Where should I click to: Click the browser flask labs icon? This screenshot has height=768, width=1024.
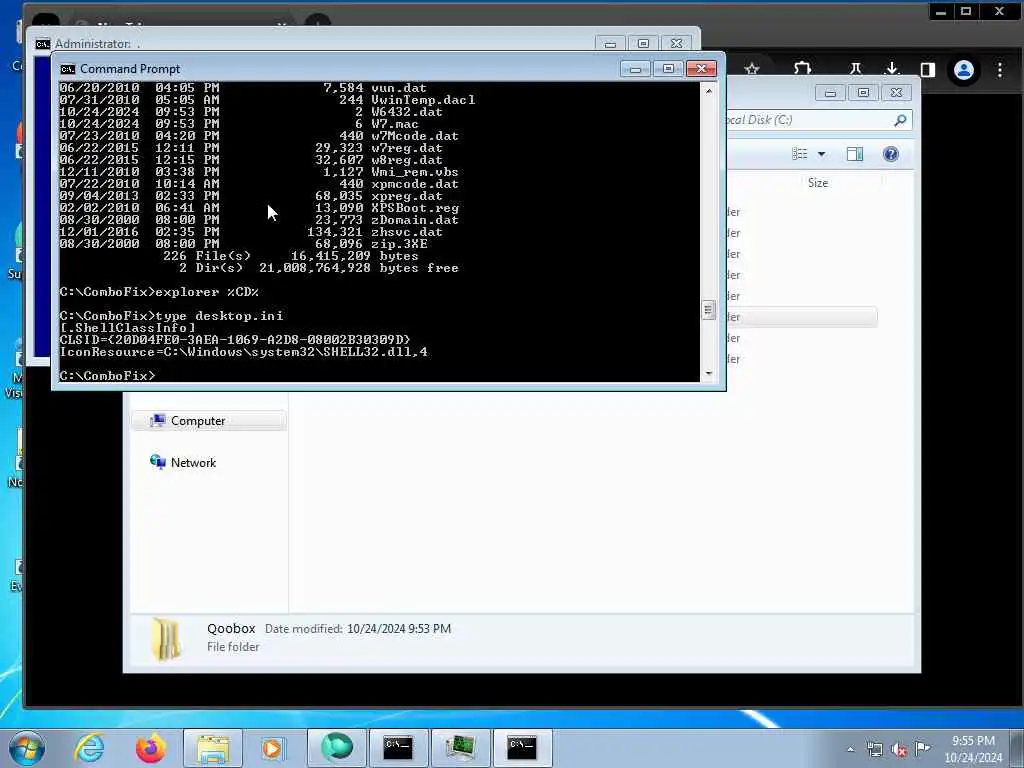(x=855, y=69)
